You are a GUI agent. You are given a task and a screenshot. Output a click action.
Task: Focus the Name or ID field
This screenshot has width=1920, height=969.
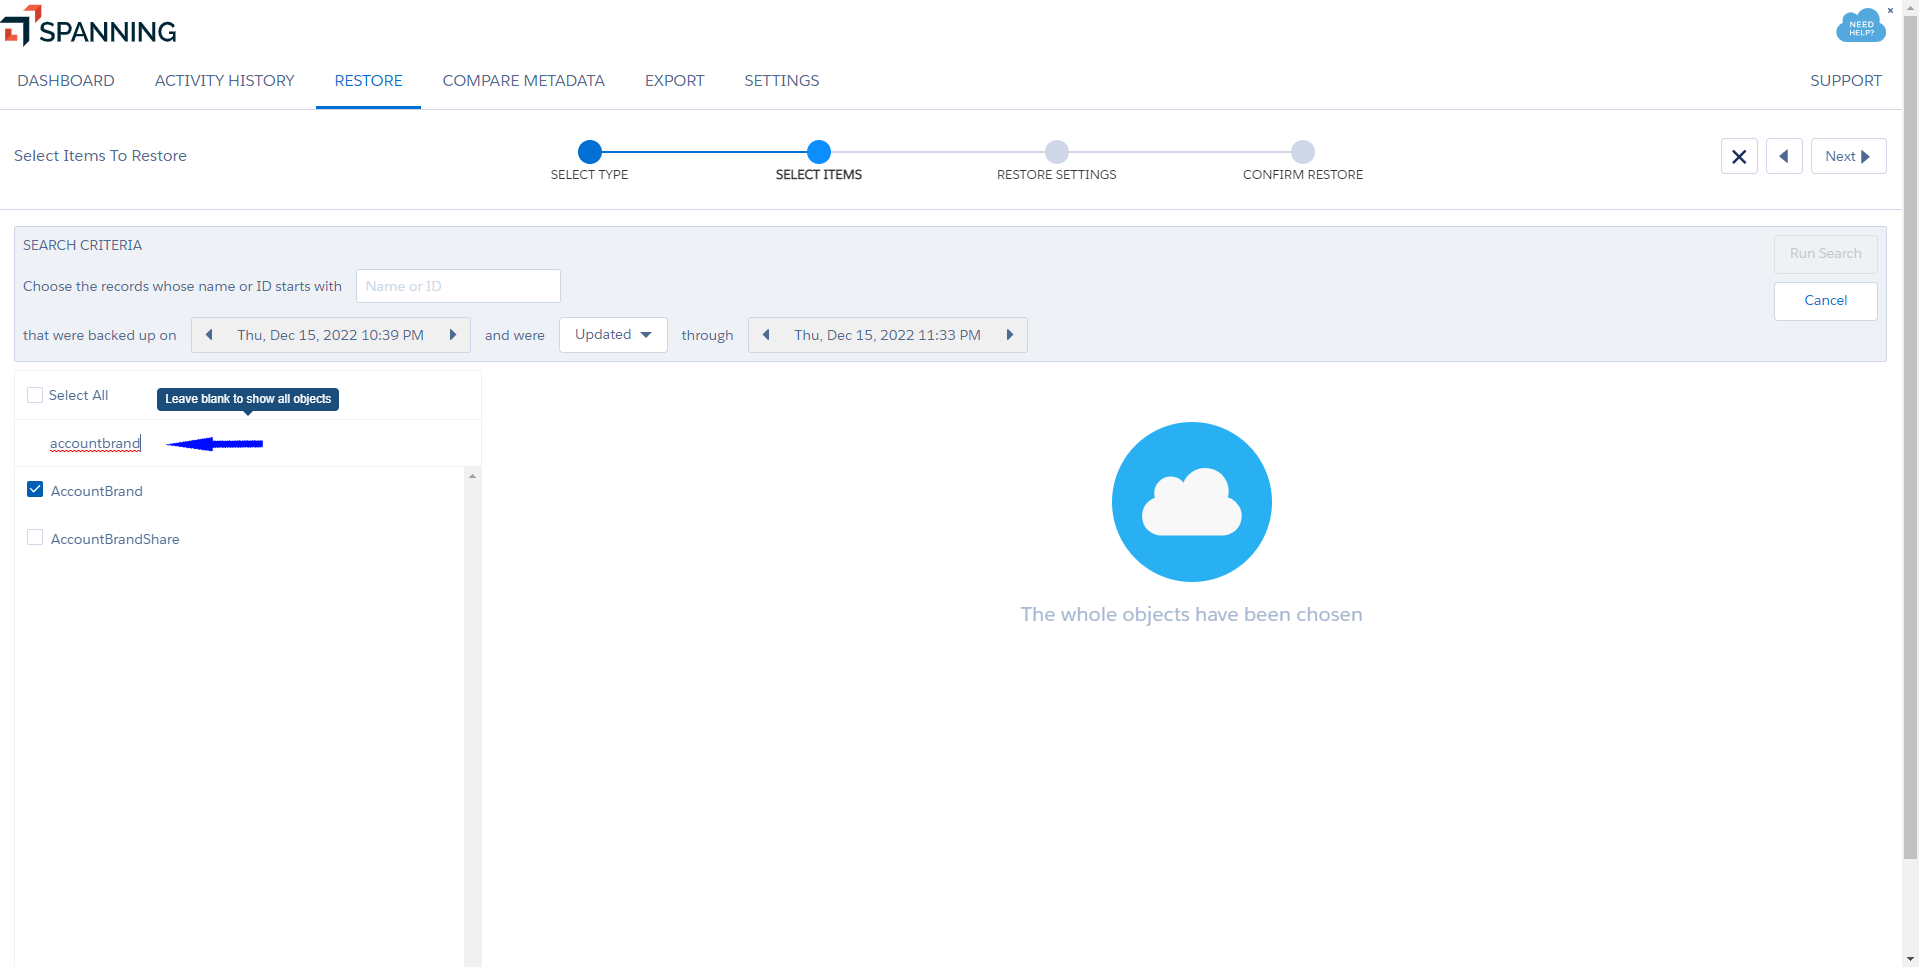458,286
